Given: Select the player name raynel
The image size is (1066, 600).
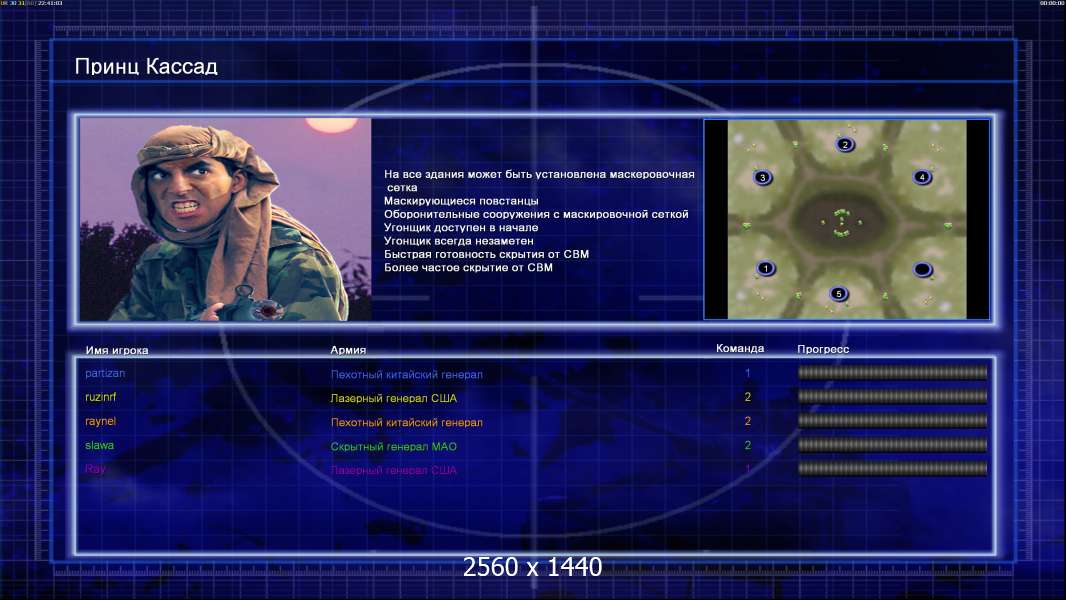Looking at the screenshot, I should pyautogui.click(x=101, y=421).
